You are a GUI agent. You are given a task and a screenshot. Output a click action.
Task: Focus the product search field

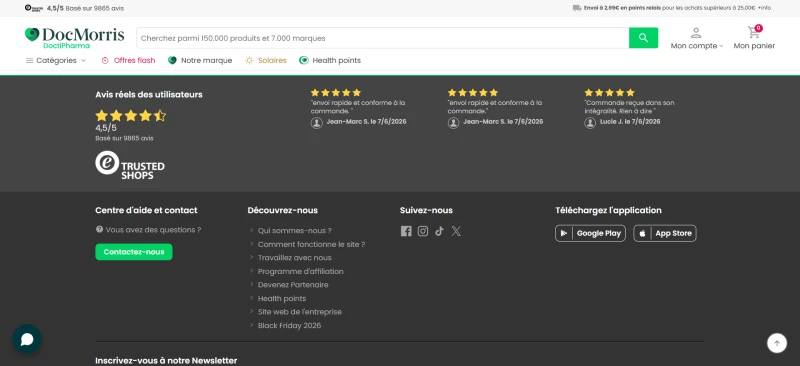click(383, 38)
